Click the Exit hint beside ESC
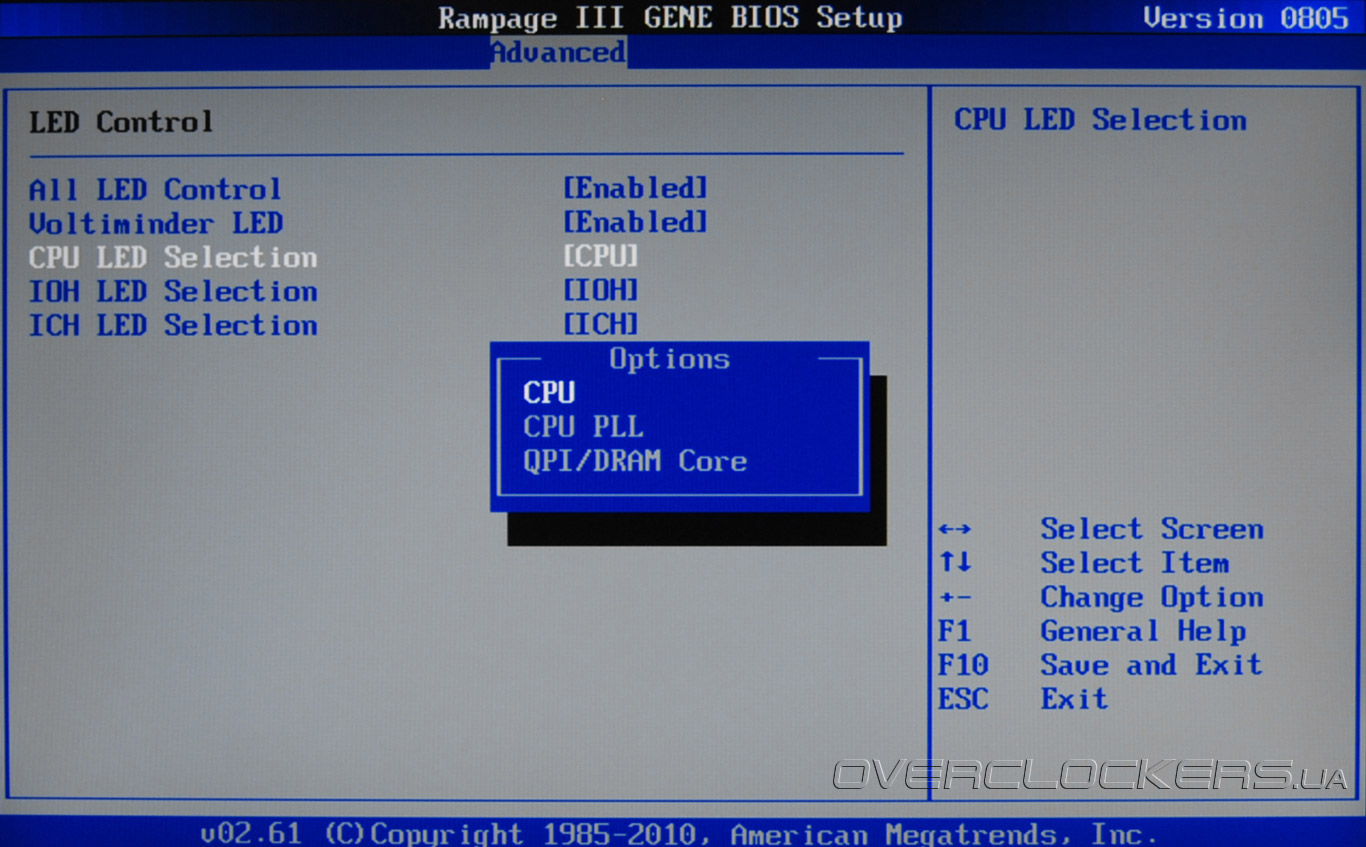The height and width of the screenshot is (847, 1366). 1074,699
